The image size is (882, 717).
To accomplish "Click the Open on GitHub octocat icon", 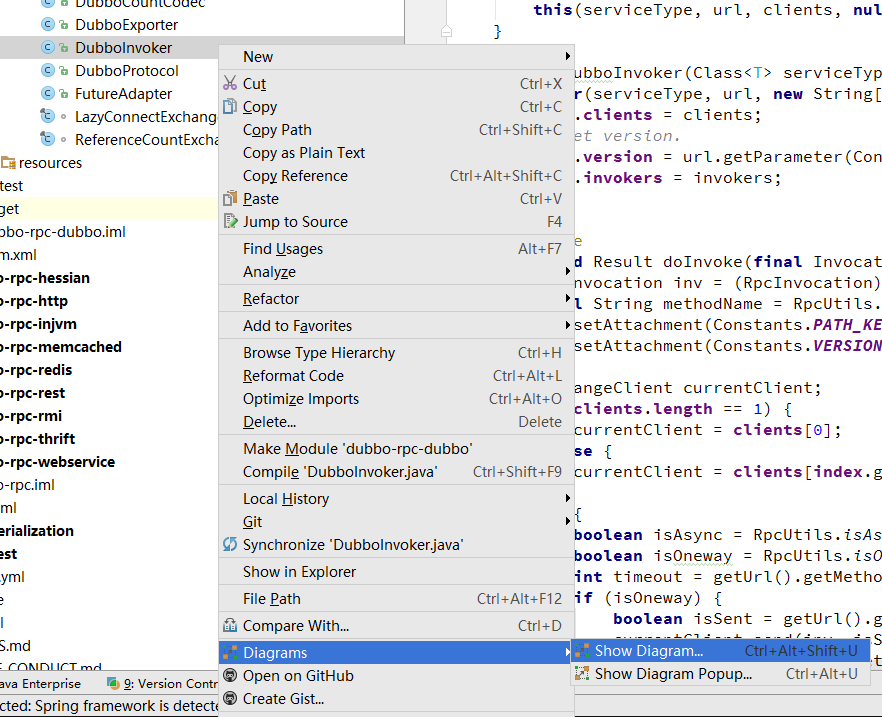I will 230,675.
